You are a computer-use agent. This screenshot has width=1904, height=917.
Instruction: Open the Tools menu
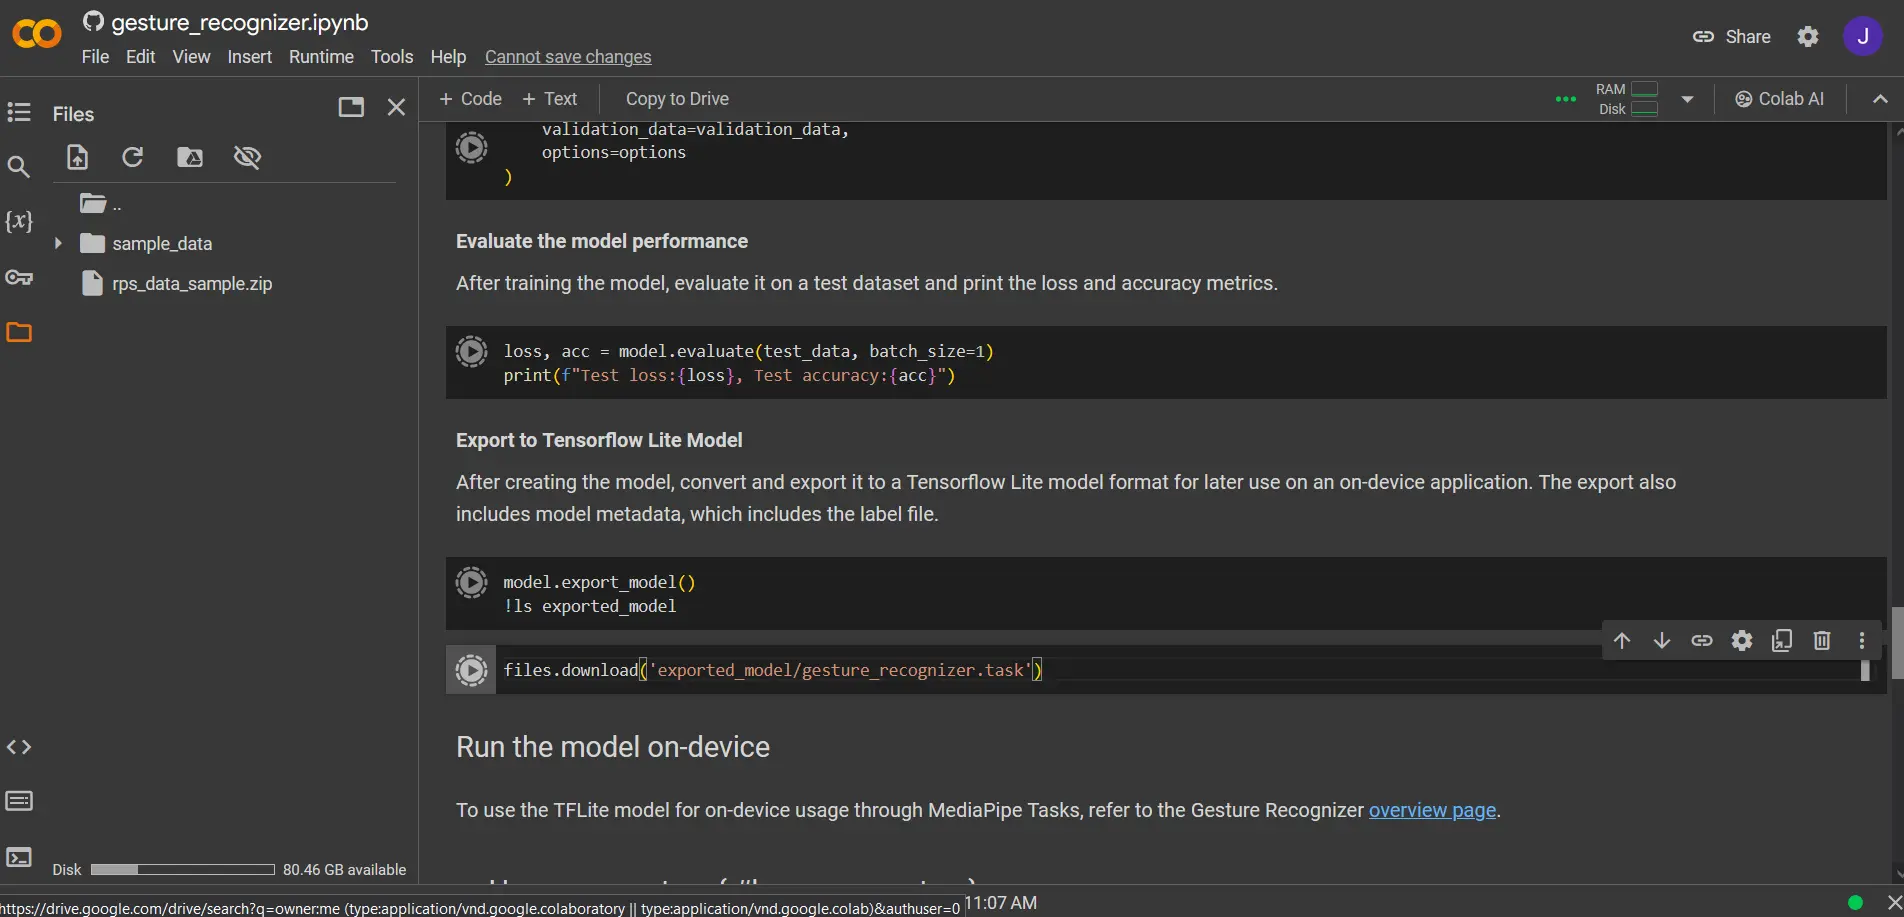pos(391,57)
